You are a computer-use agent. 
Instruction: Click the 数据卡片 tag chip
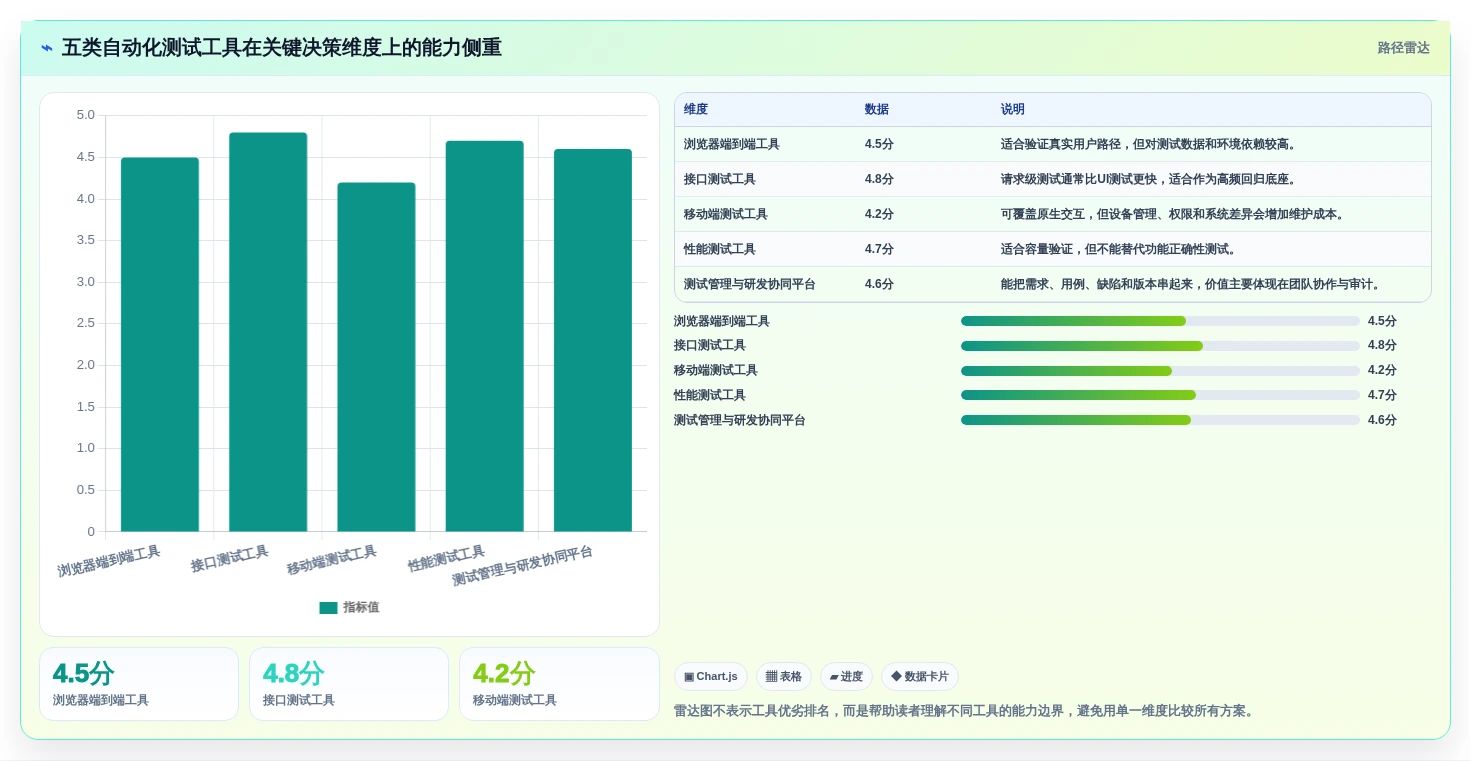point(920,677)
